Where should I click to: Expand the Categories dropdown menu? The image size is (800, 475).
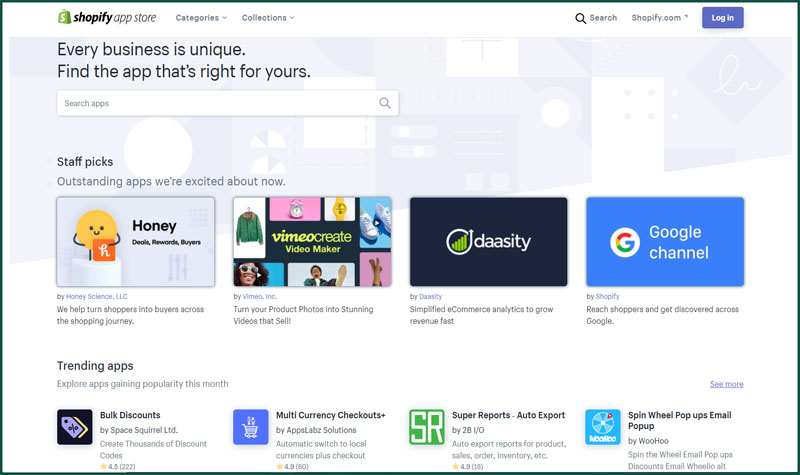201,18
